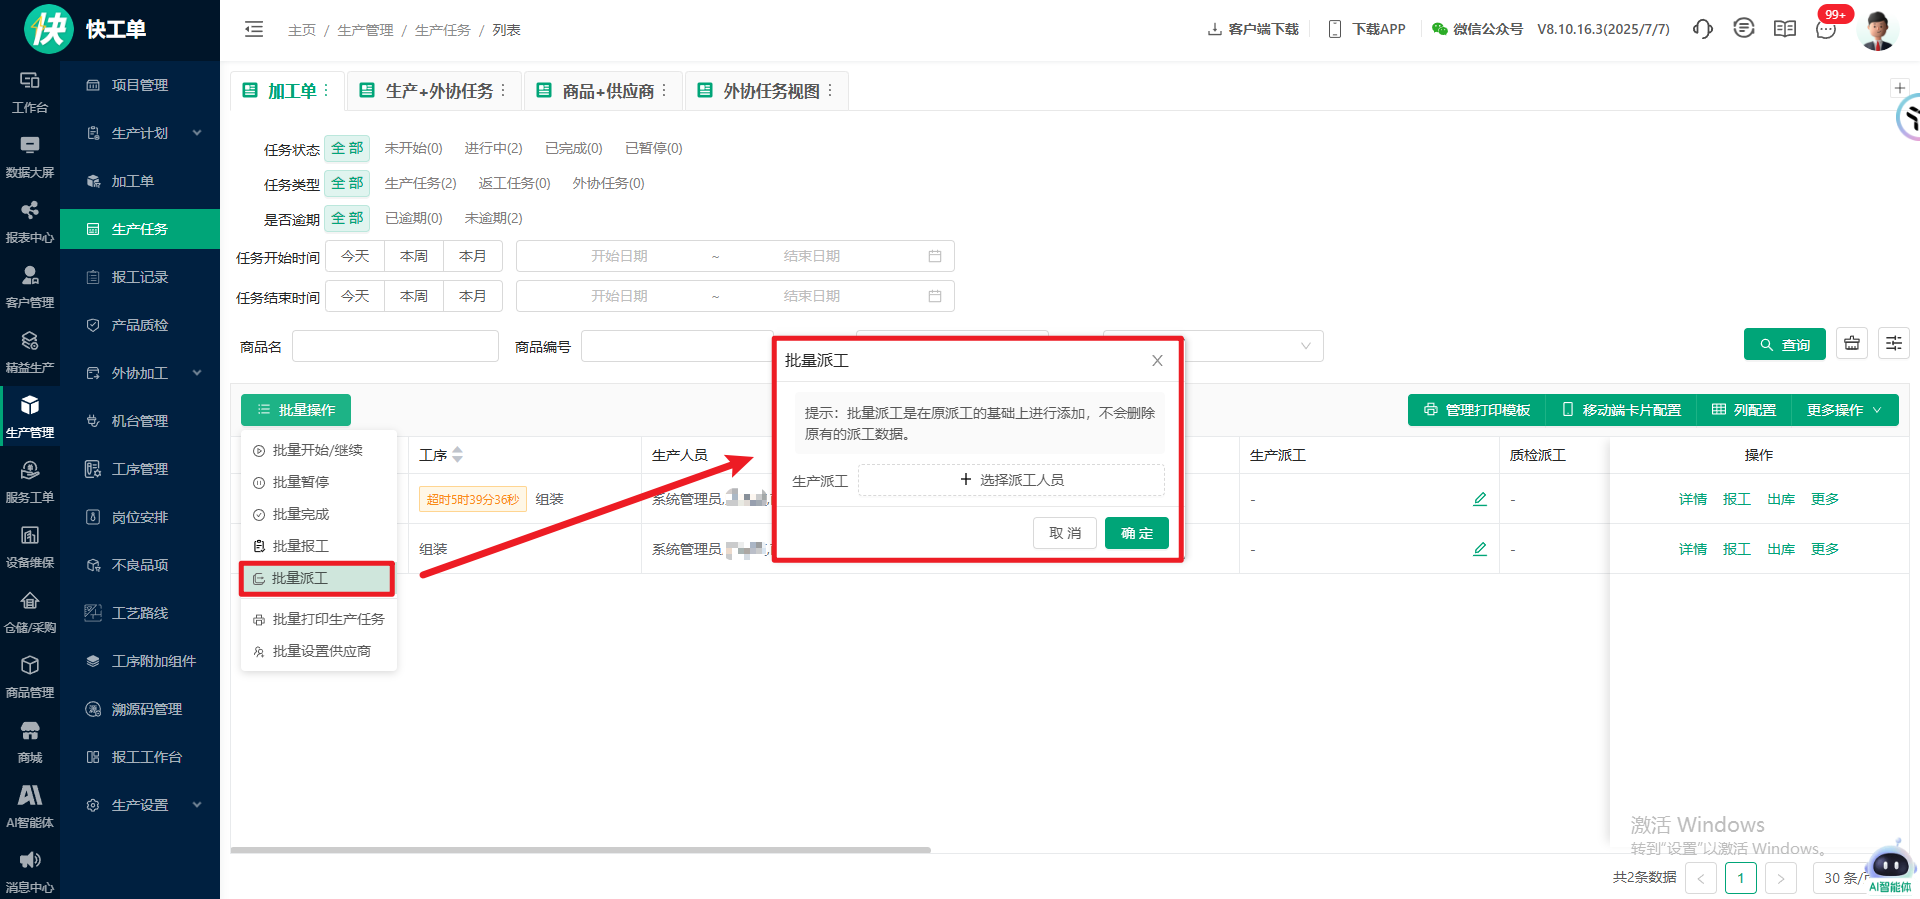Select 进行中(2) task status filter
Screen dimensions: 1920x899
[493, 148]
